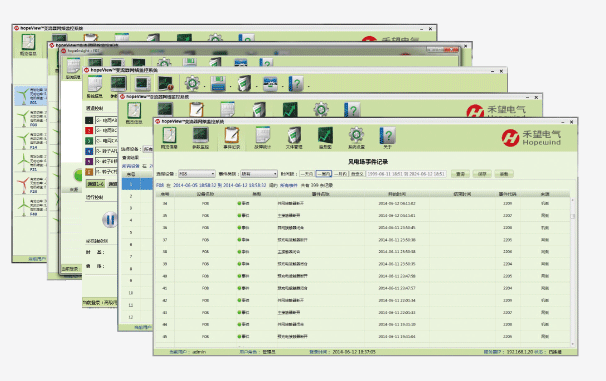Click the file cabinet icon in third window
The height and width of the screenshot is (381, 606).
(244, 83)
